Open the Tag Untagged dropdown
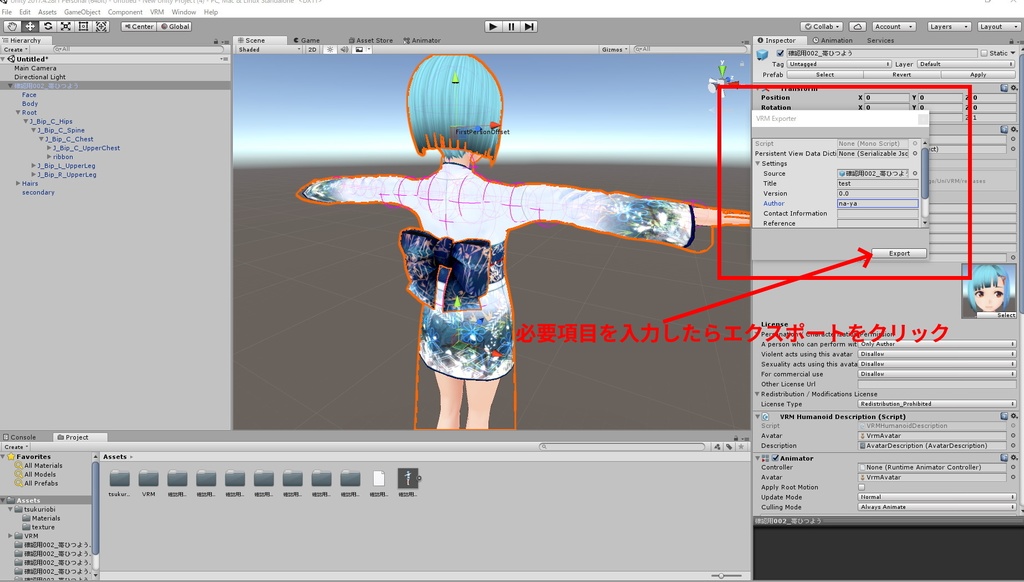This screenshot has width=1024, height=582. 839,64
